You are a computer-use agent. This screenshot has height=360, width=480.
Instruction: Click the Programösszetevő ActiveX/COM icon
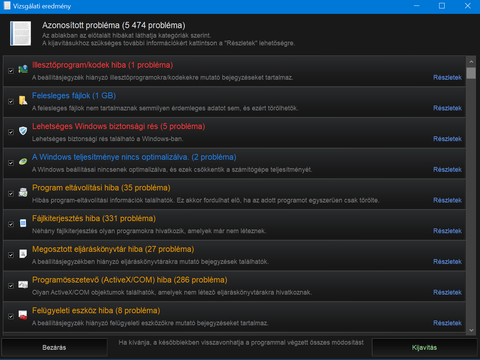[x=23, y=284]
